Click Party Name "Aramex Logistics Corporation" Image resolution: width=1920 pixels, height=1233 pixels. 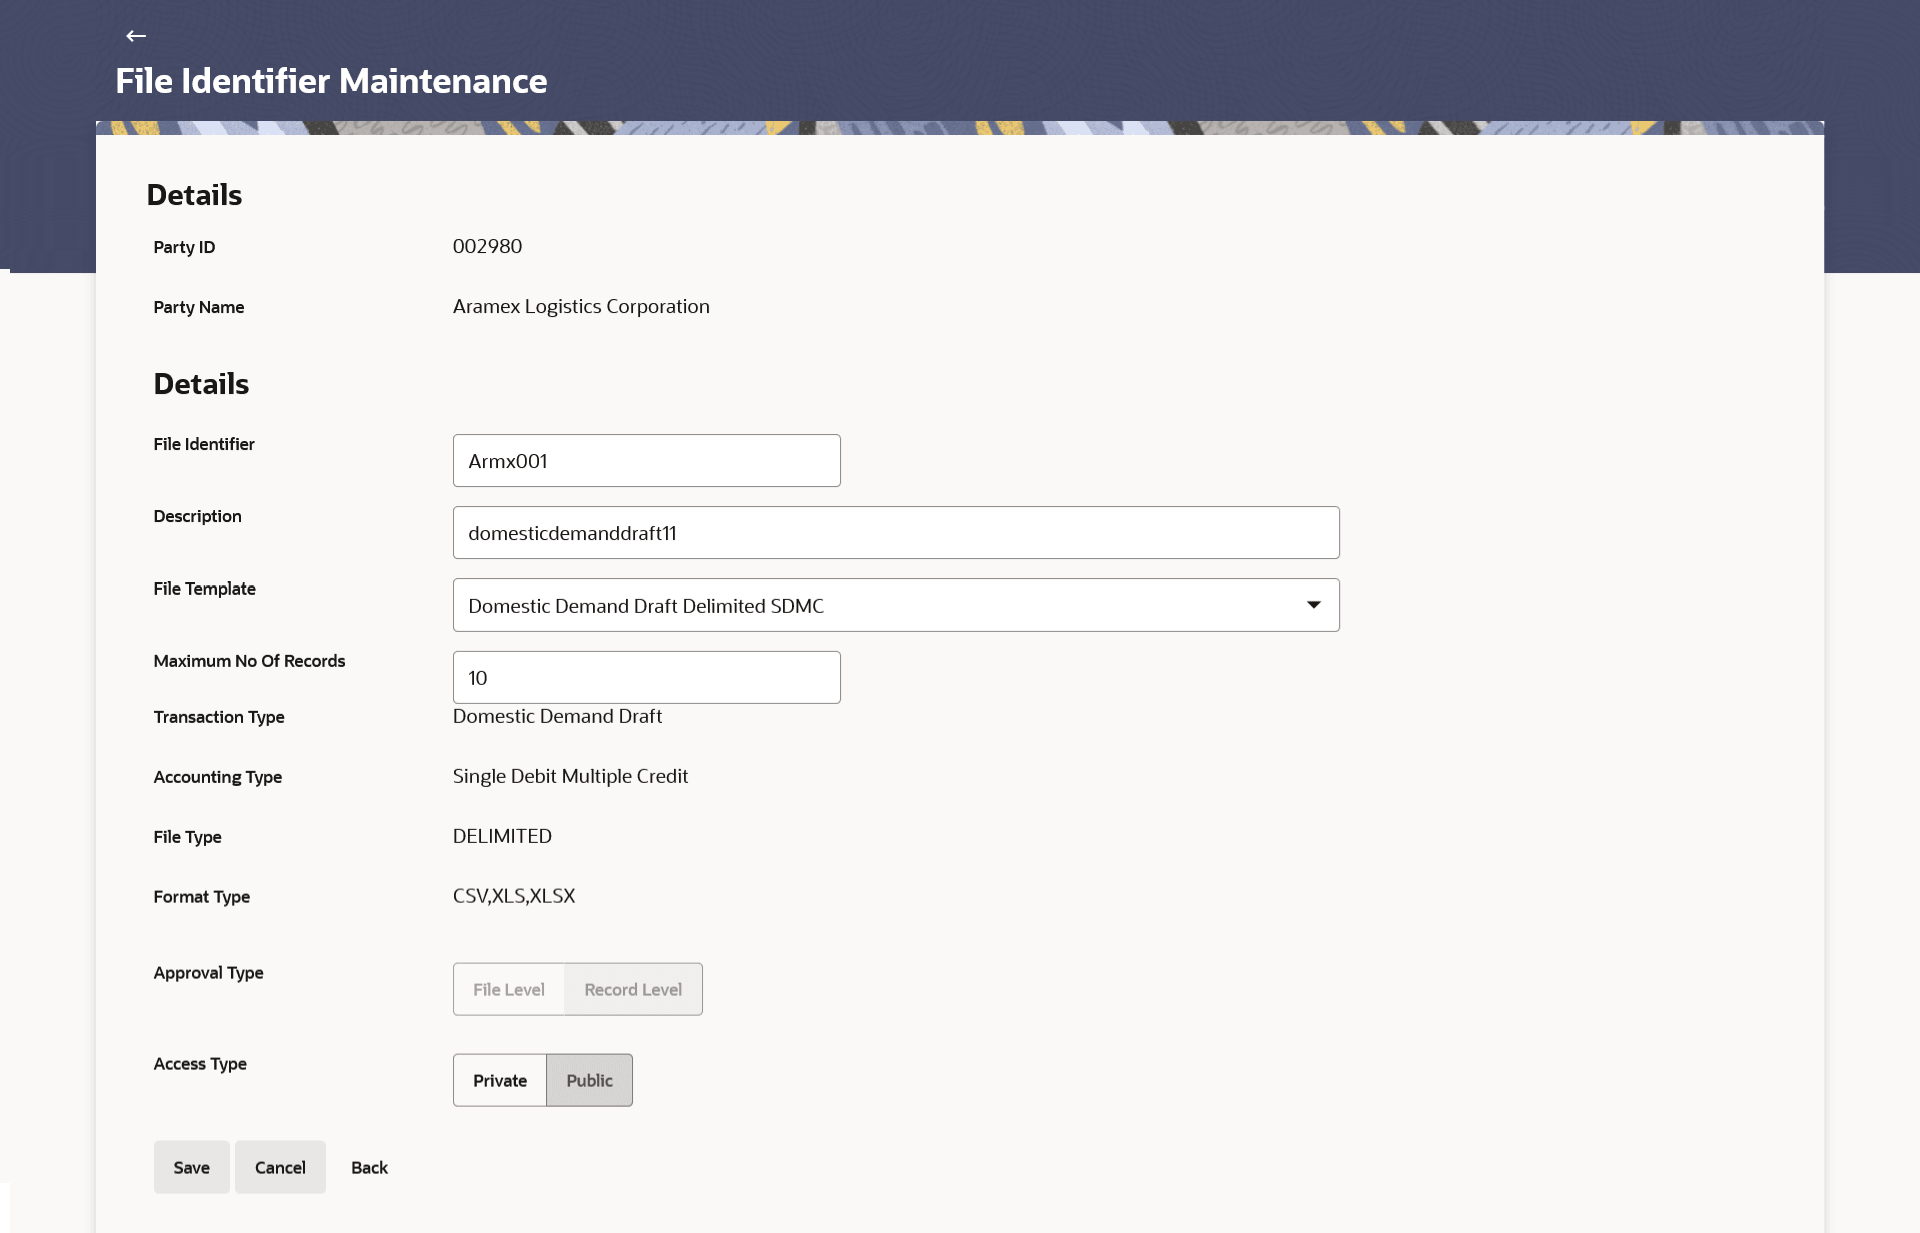tap(580, 306)
